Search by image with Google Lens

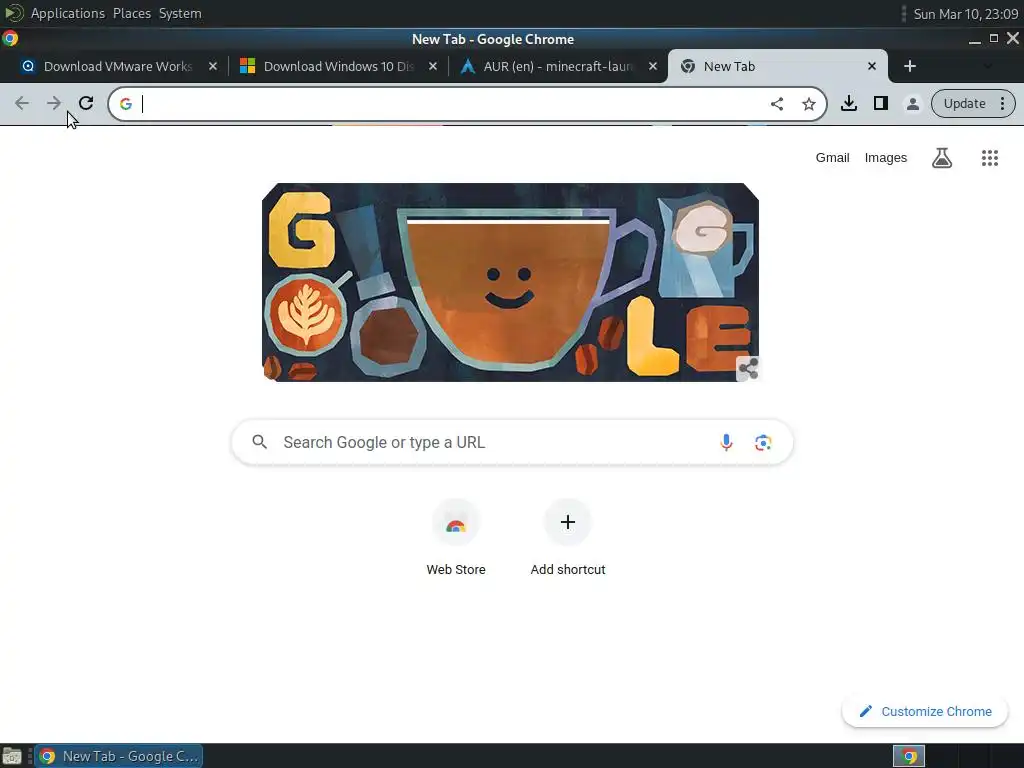point(763,442)
